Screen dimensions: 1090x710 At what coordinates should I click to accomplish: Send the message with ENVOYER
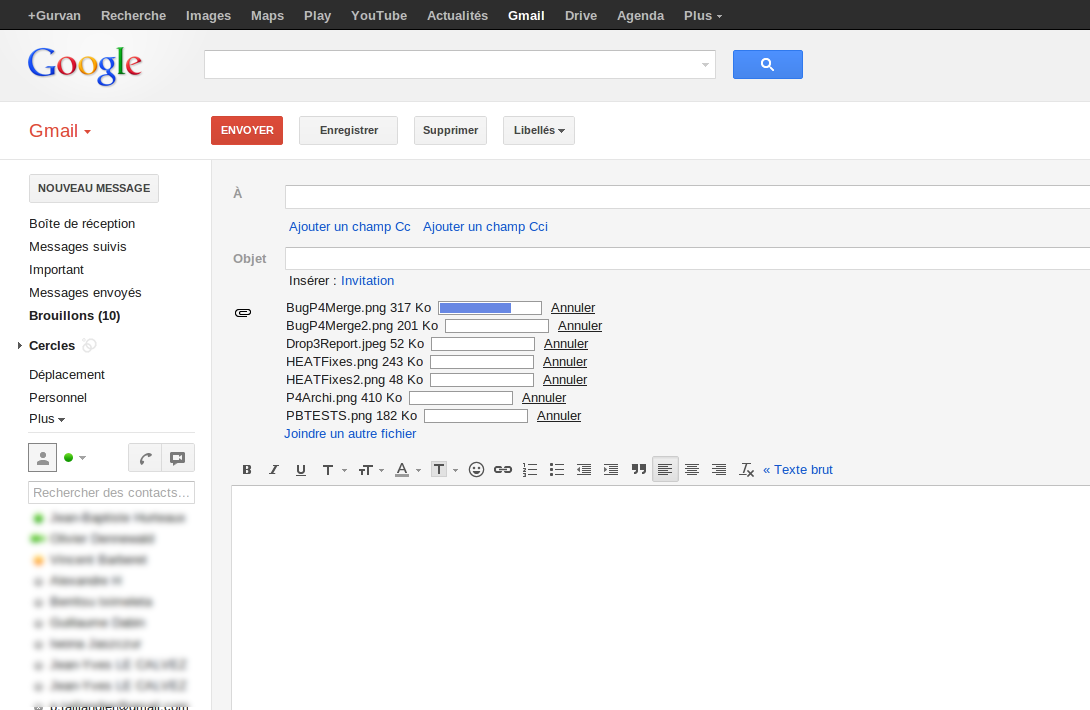pos(247,131)
